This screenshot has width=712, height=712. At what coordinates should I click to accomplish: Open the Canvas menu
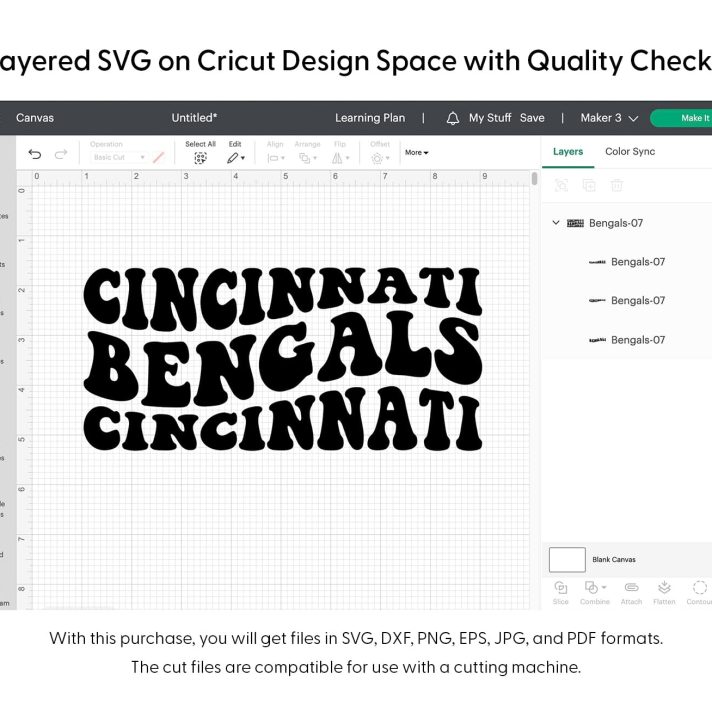tap(35, 118)
